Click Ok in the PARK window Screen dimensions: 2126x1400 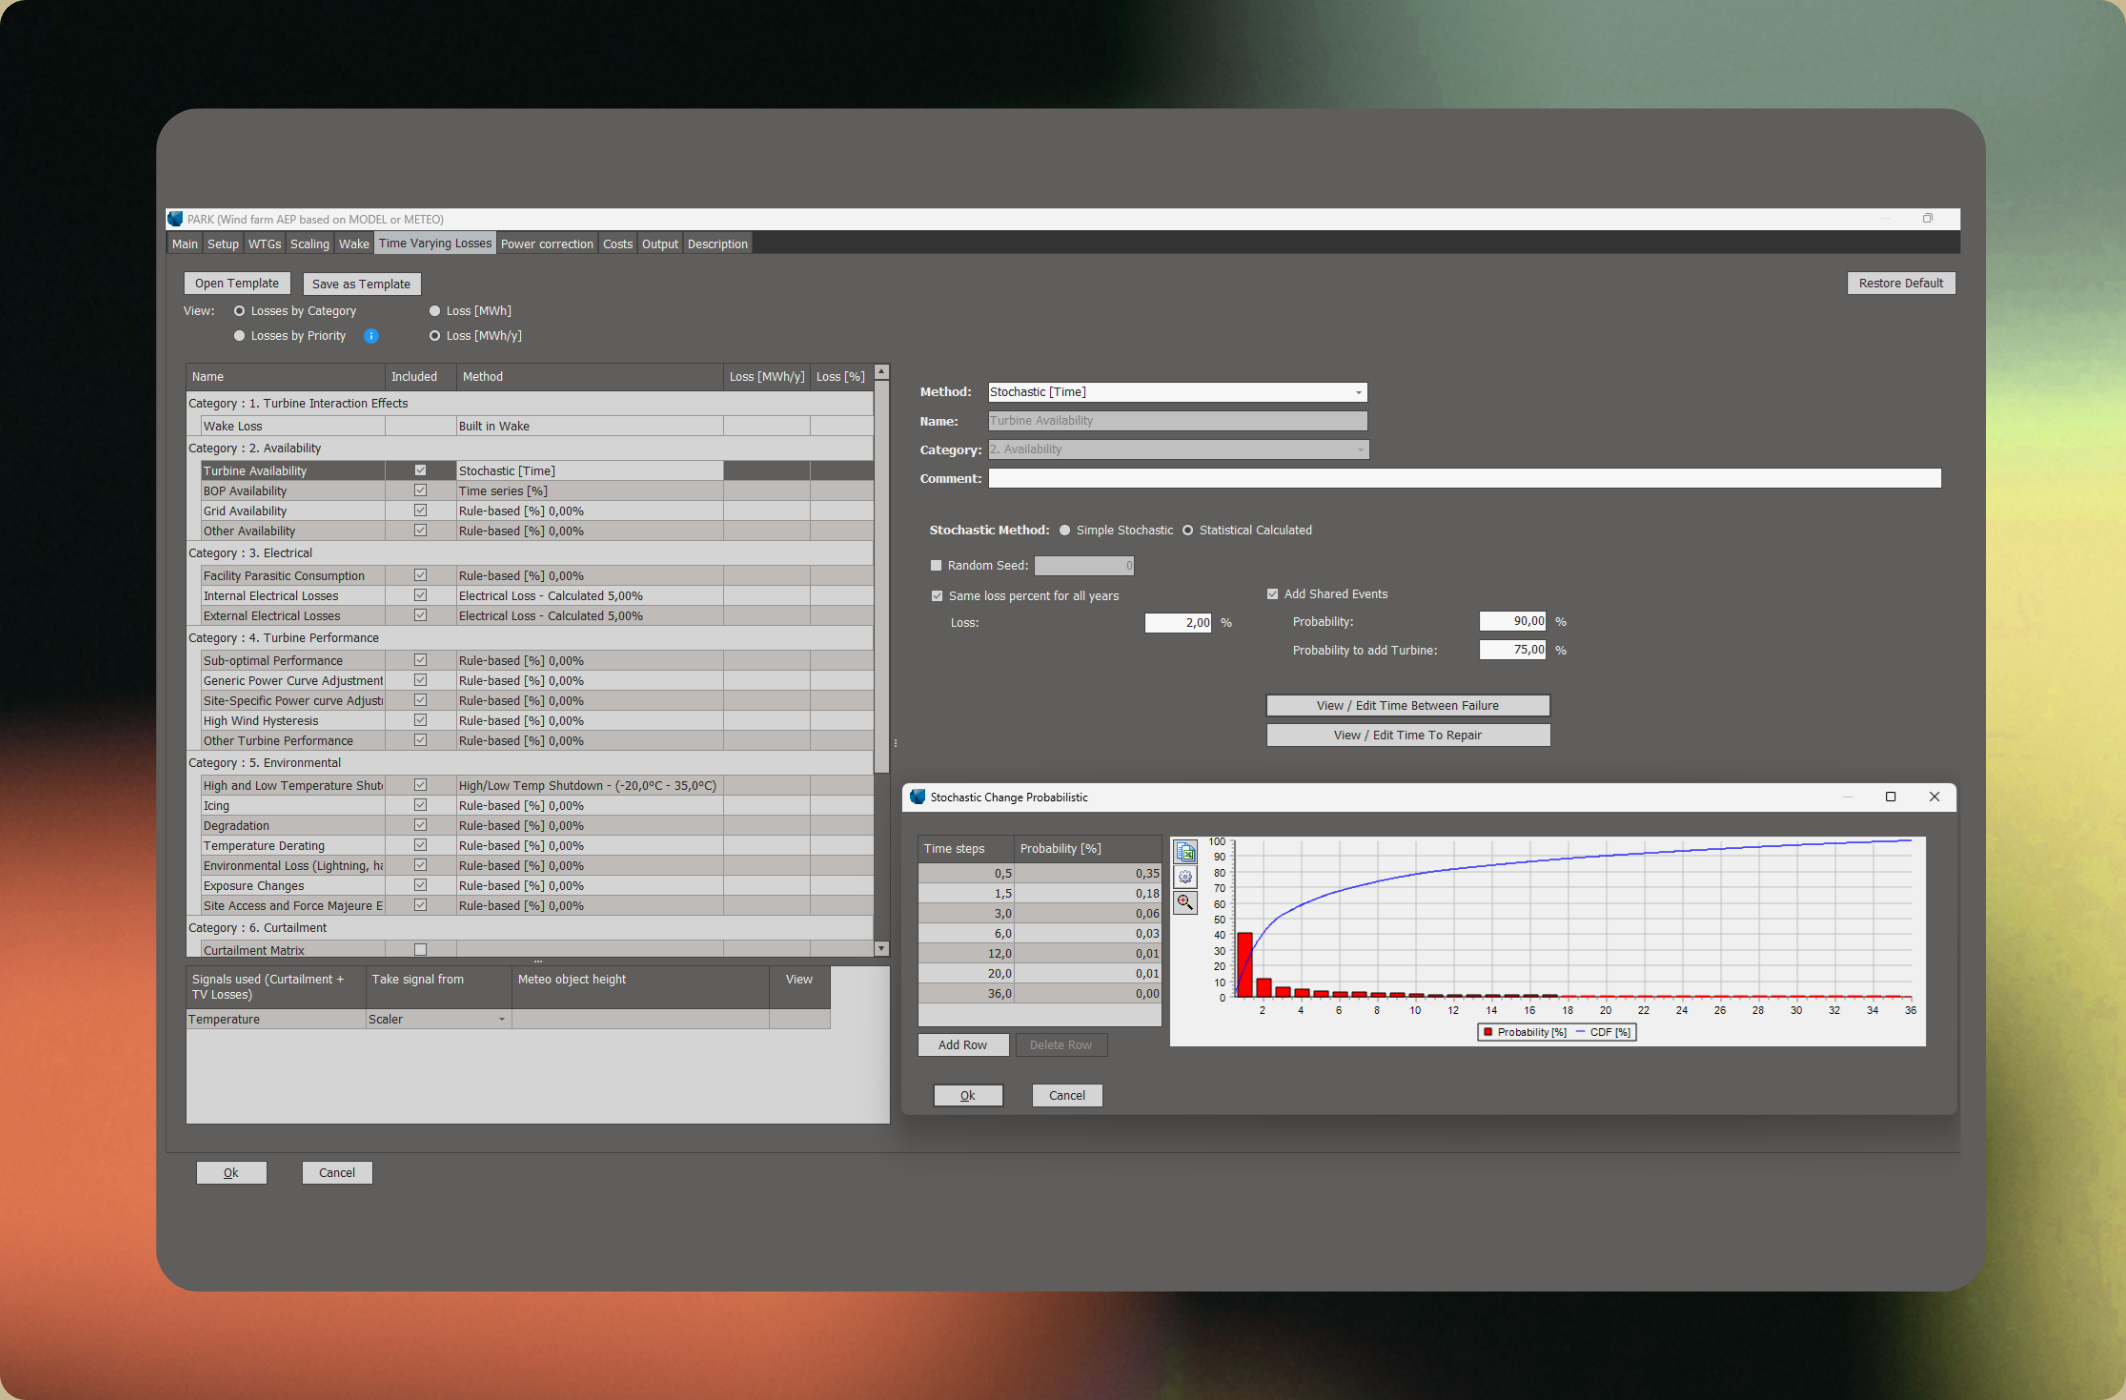[231, 1173]
